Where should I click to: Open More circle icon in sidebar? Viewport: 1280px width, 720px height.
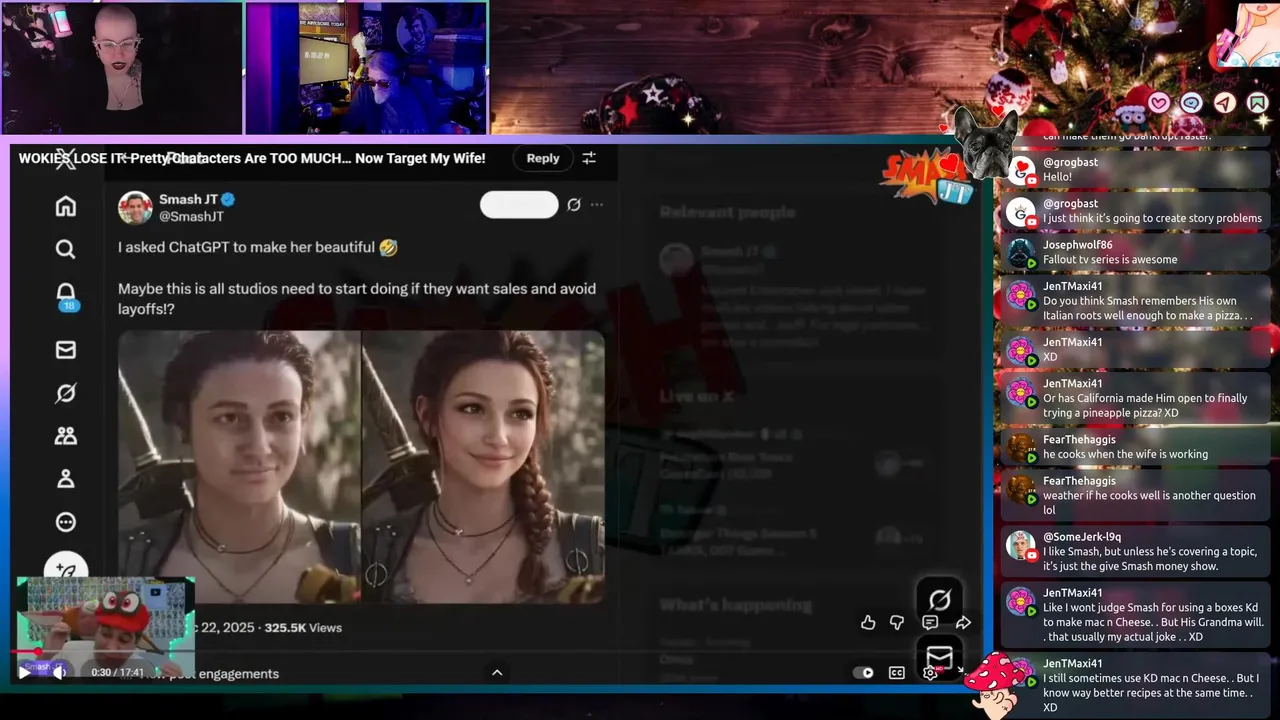[x=65, y=521]
